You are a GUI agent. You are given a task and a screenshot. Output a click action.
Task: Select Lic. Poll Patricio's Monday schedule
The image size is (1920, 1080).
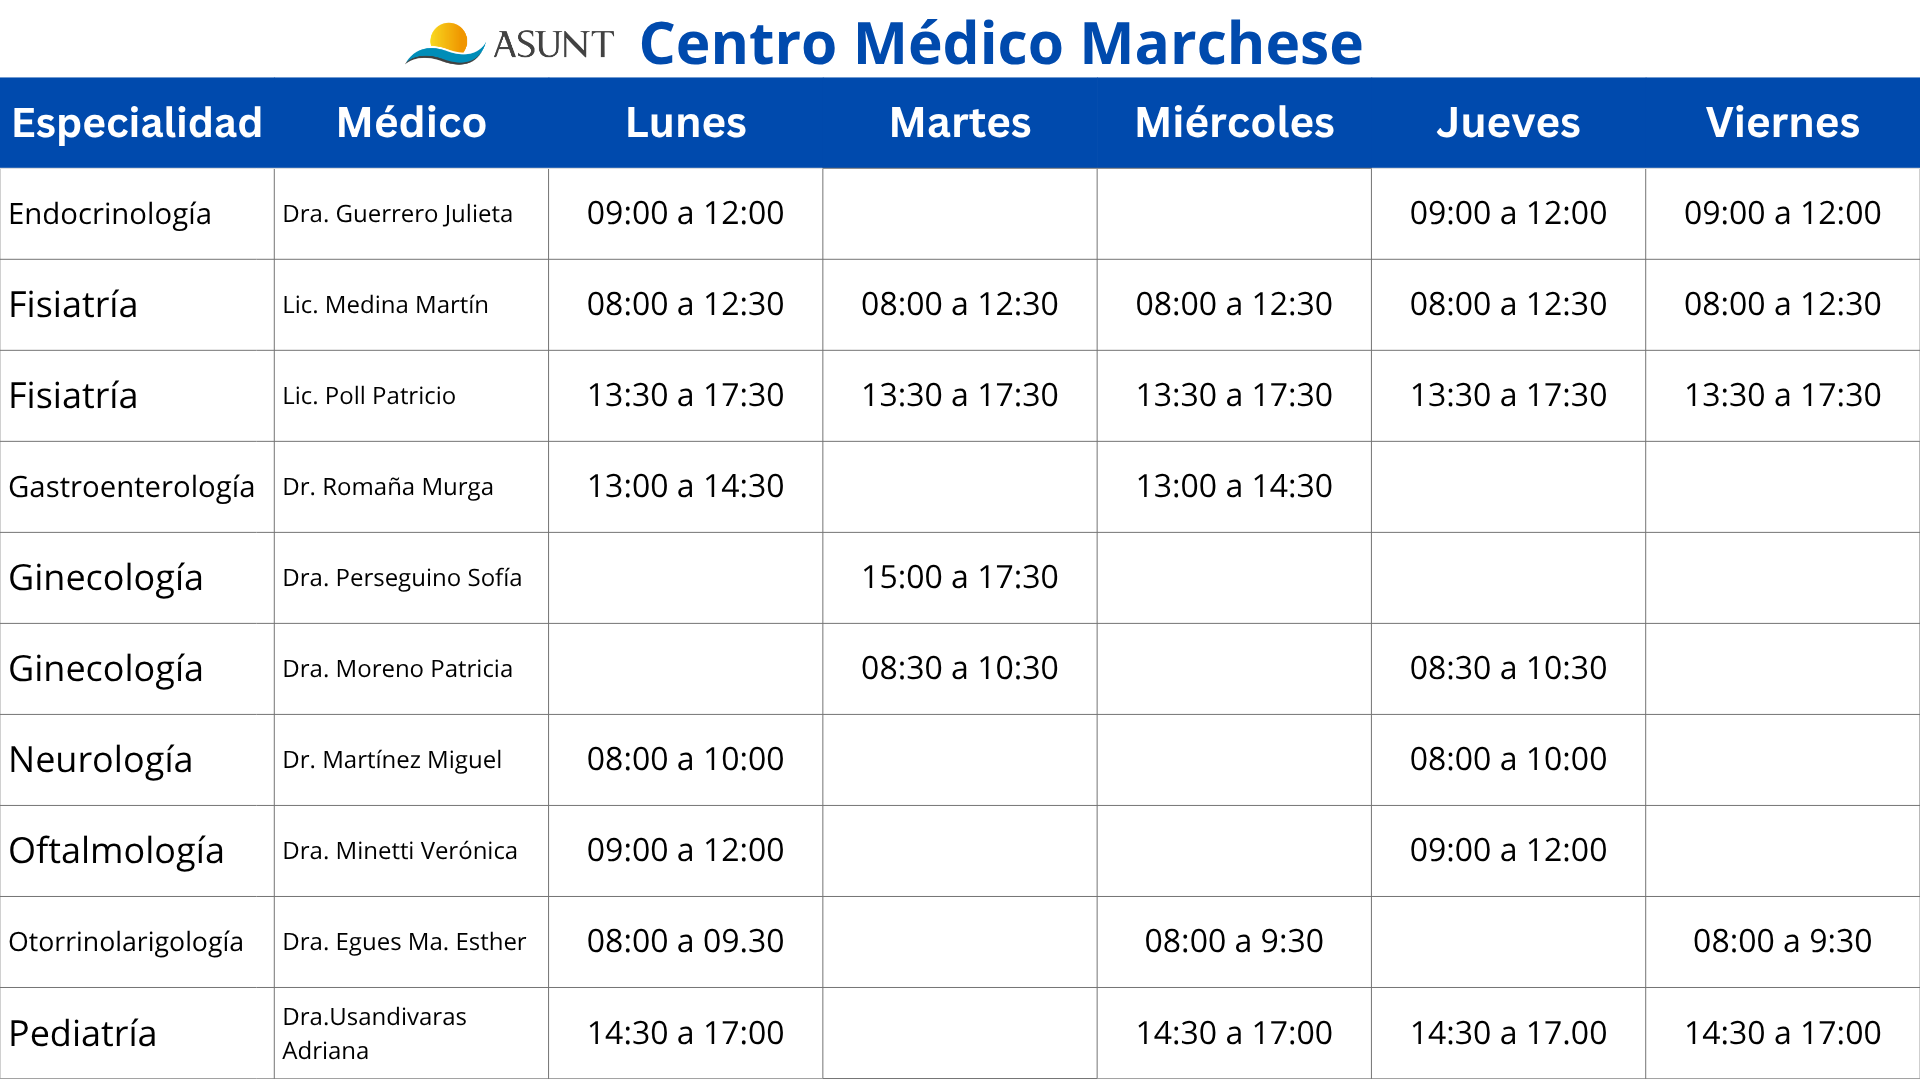coord(685,396)
